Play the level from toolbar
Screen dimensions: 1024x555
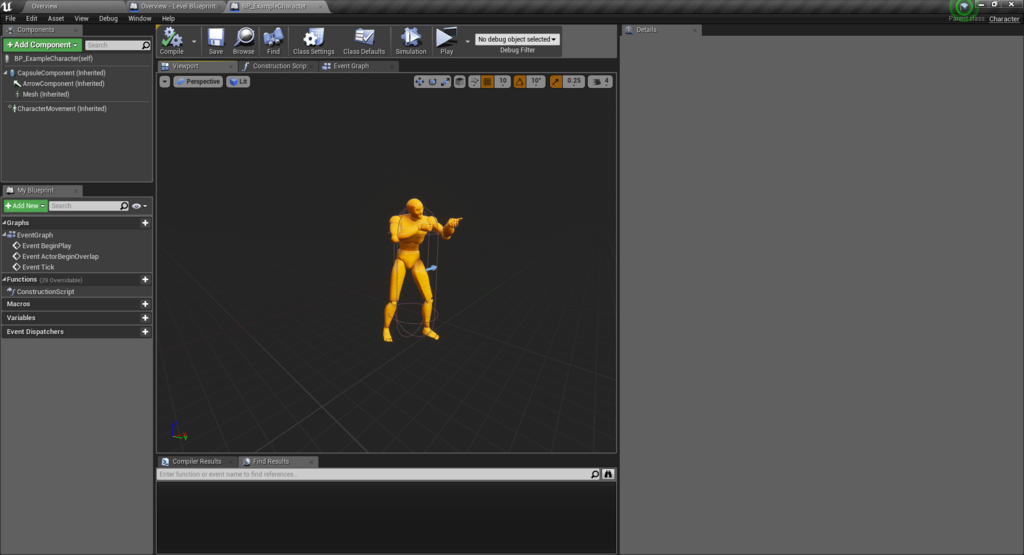click(x=447, y=40)
